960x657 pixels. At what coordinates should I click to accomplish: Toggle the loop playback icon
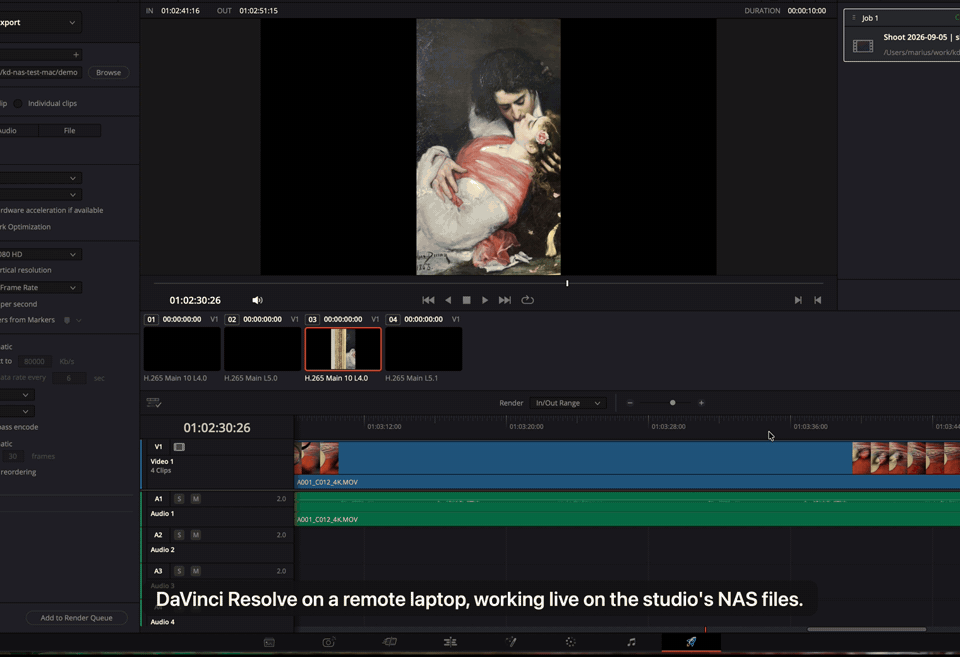point(527,300)
